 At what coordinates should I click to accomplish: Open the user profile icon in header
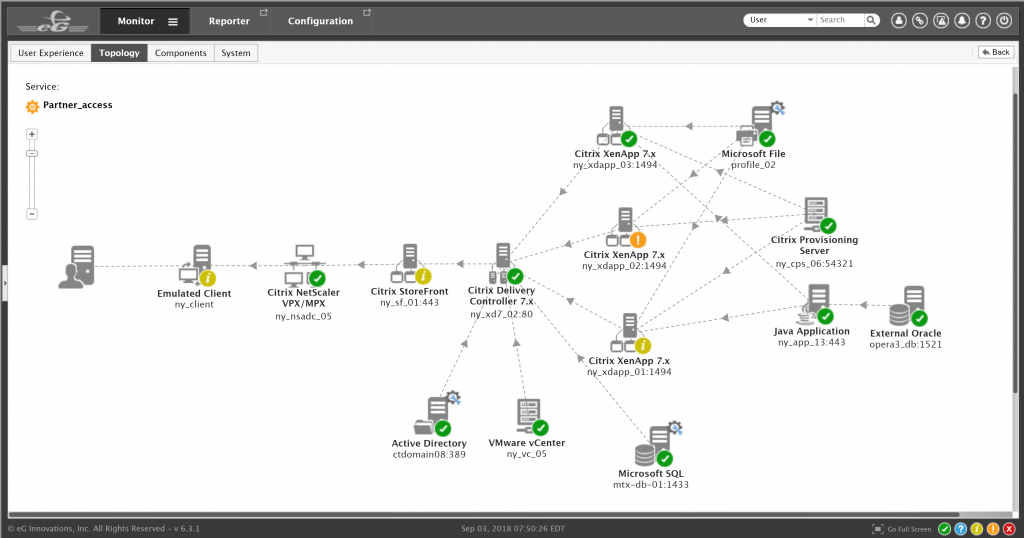click(899, 20)
